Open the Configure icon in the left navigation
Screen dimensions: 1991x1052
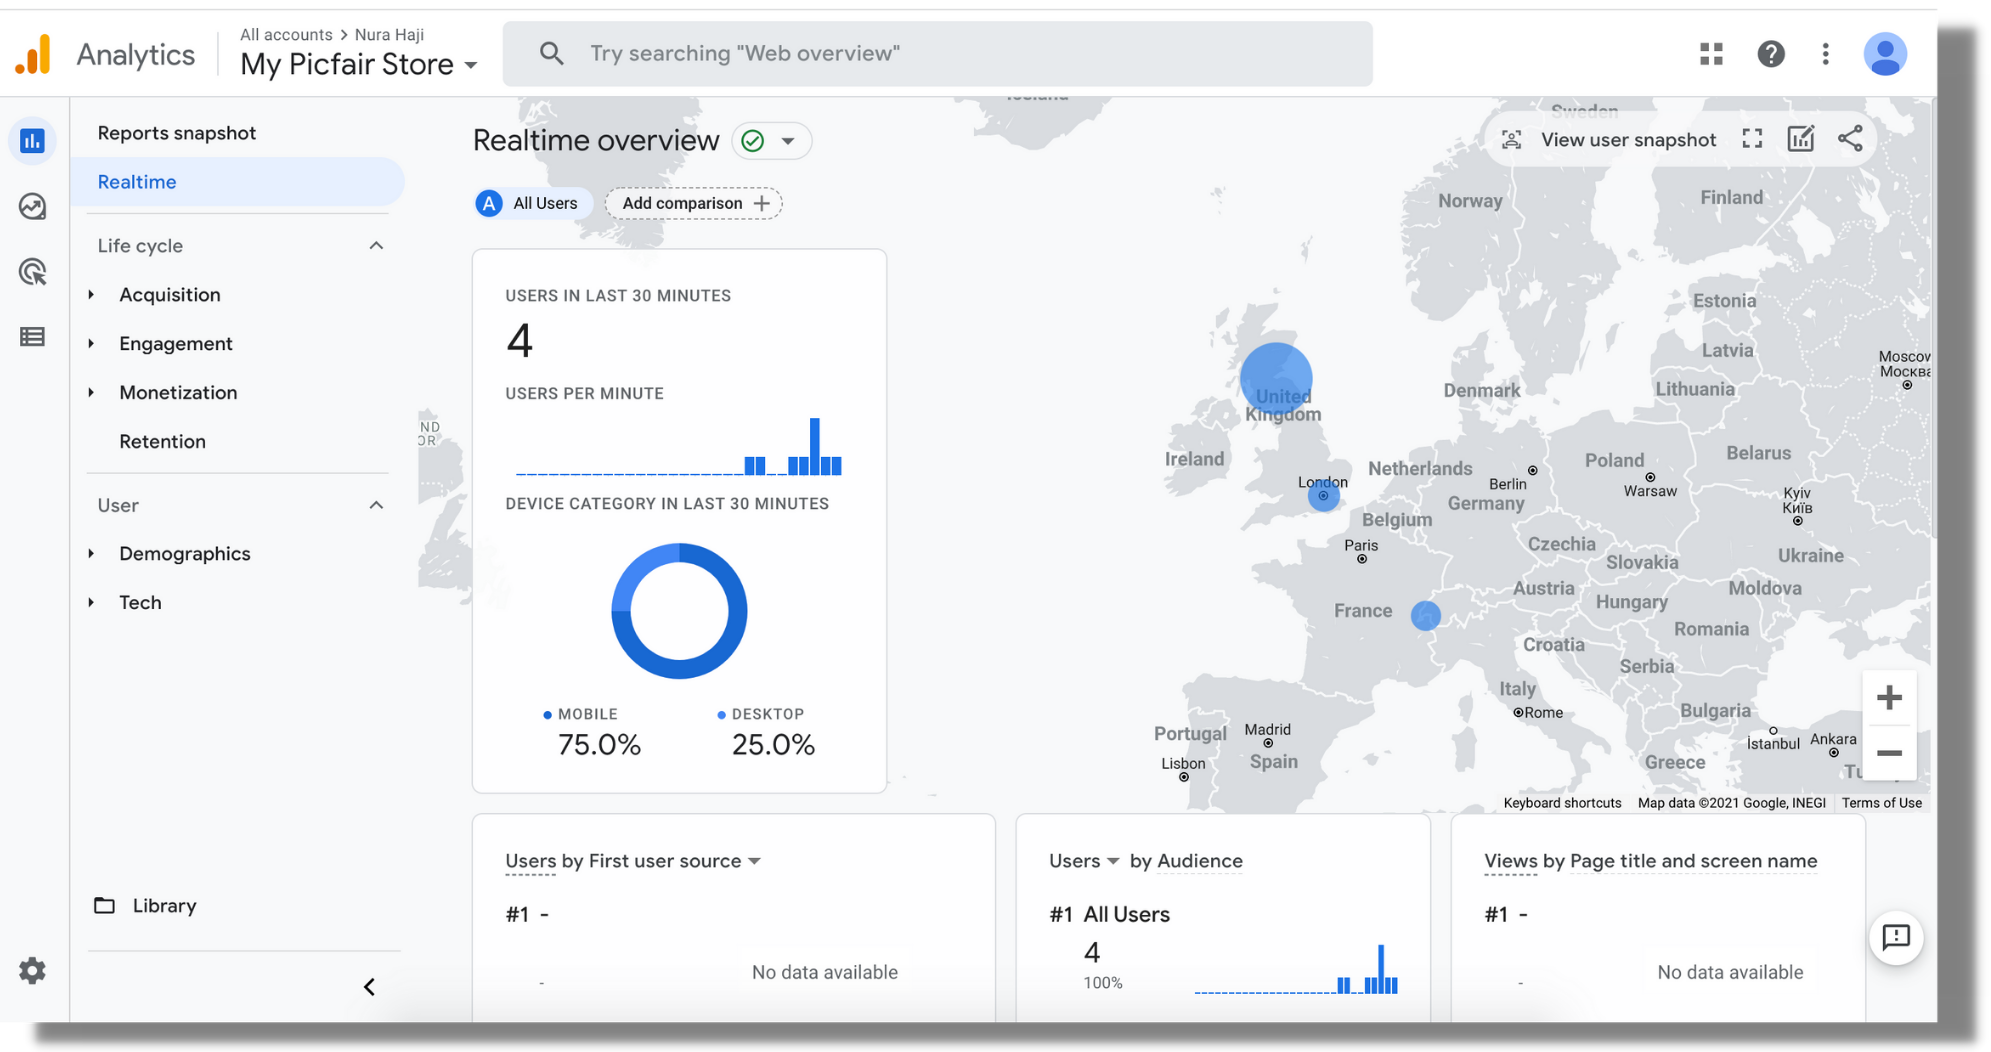(x=32, y=337)
